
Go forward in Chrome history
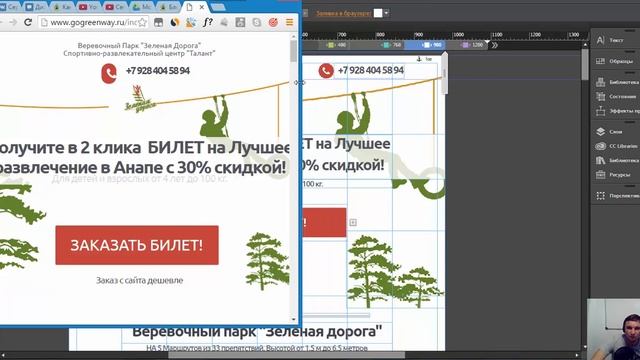click(x=13, y=22)
